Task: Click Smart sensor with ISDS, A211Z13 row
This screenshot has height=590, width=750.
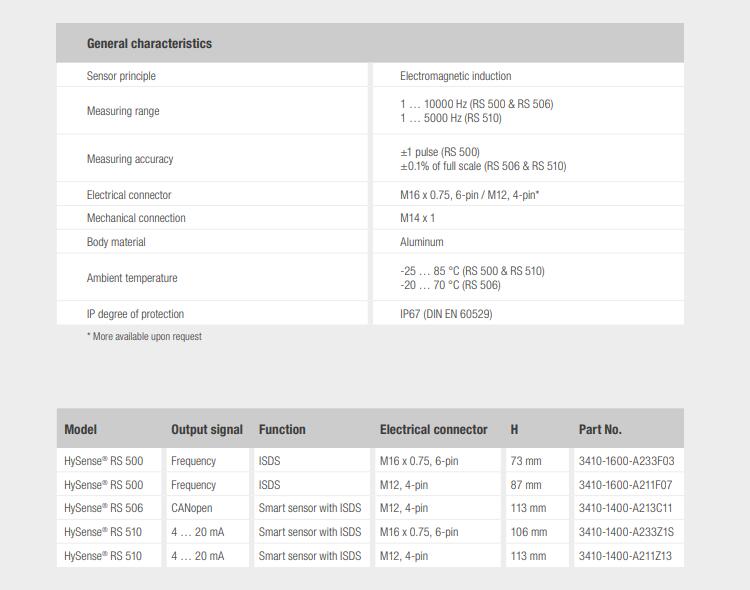Action: point(310,556)
